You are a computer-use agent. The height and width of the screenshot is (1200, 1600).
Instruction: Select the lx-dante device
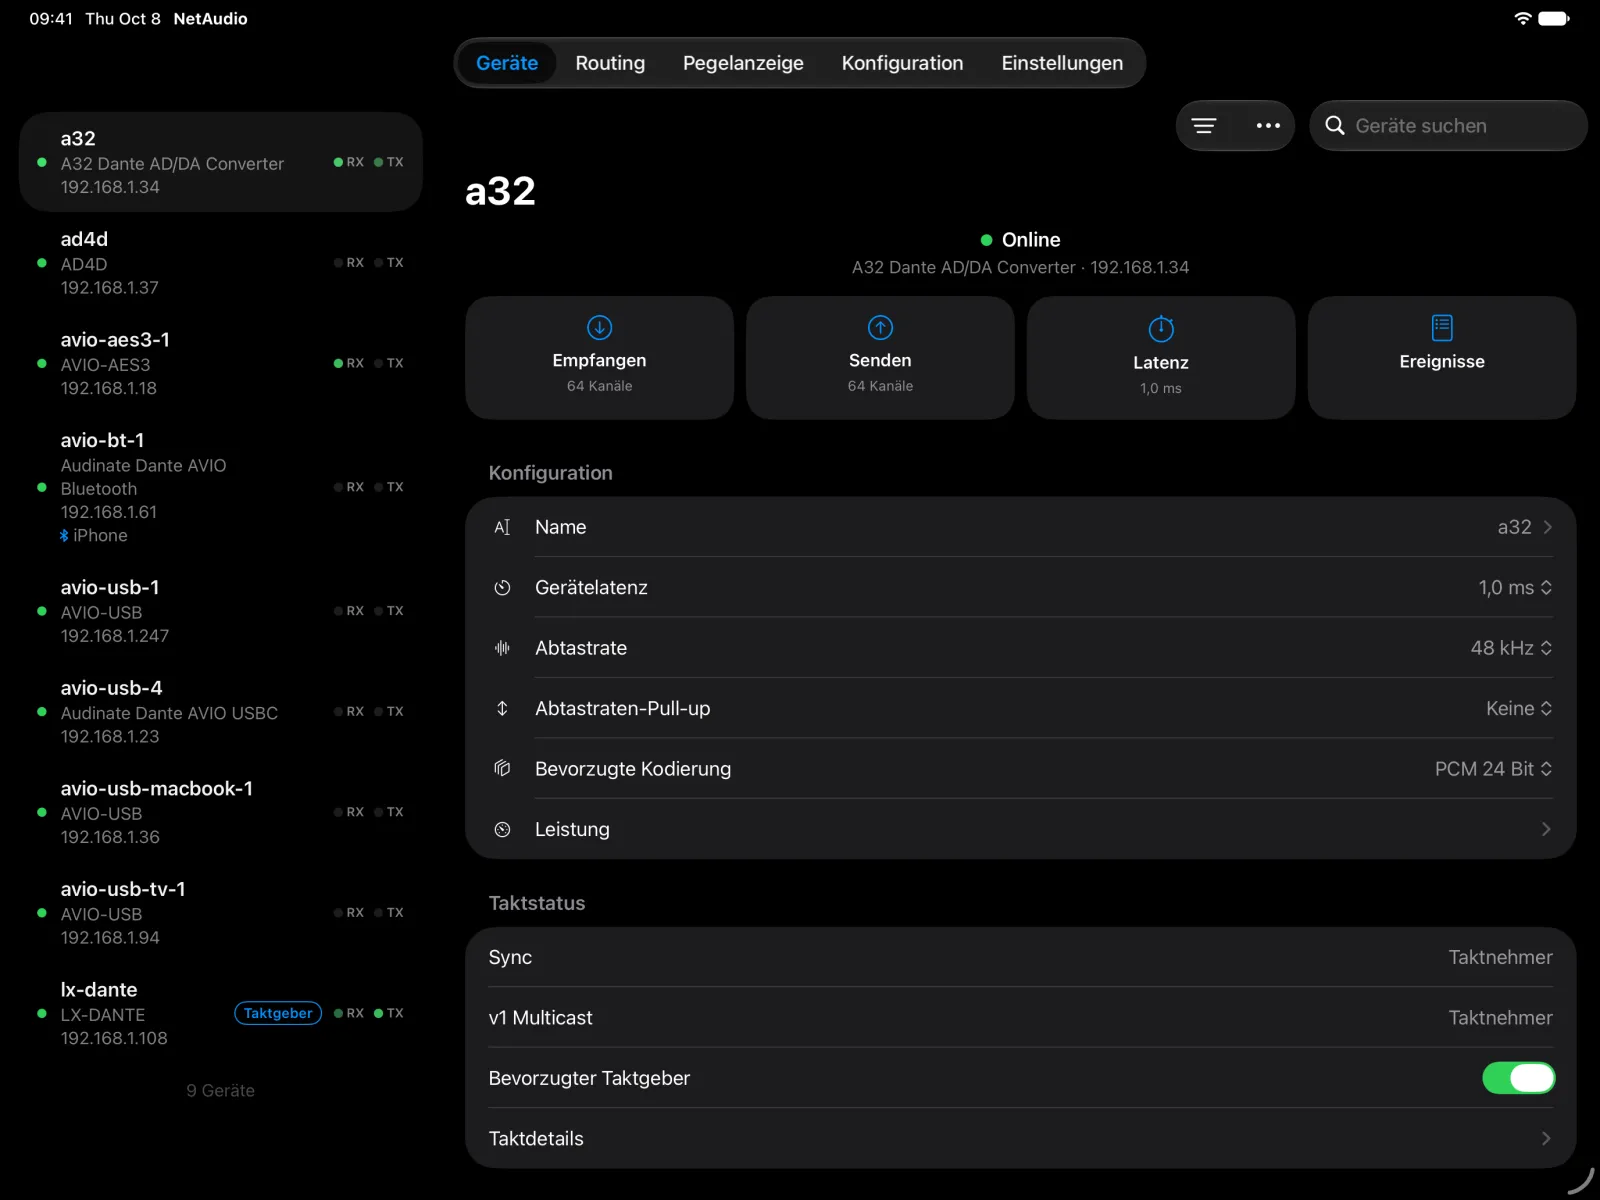coord(221,1013)
